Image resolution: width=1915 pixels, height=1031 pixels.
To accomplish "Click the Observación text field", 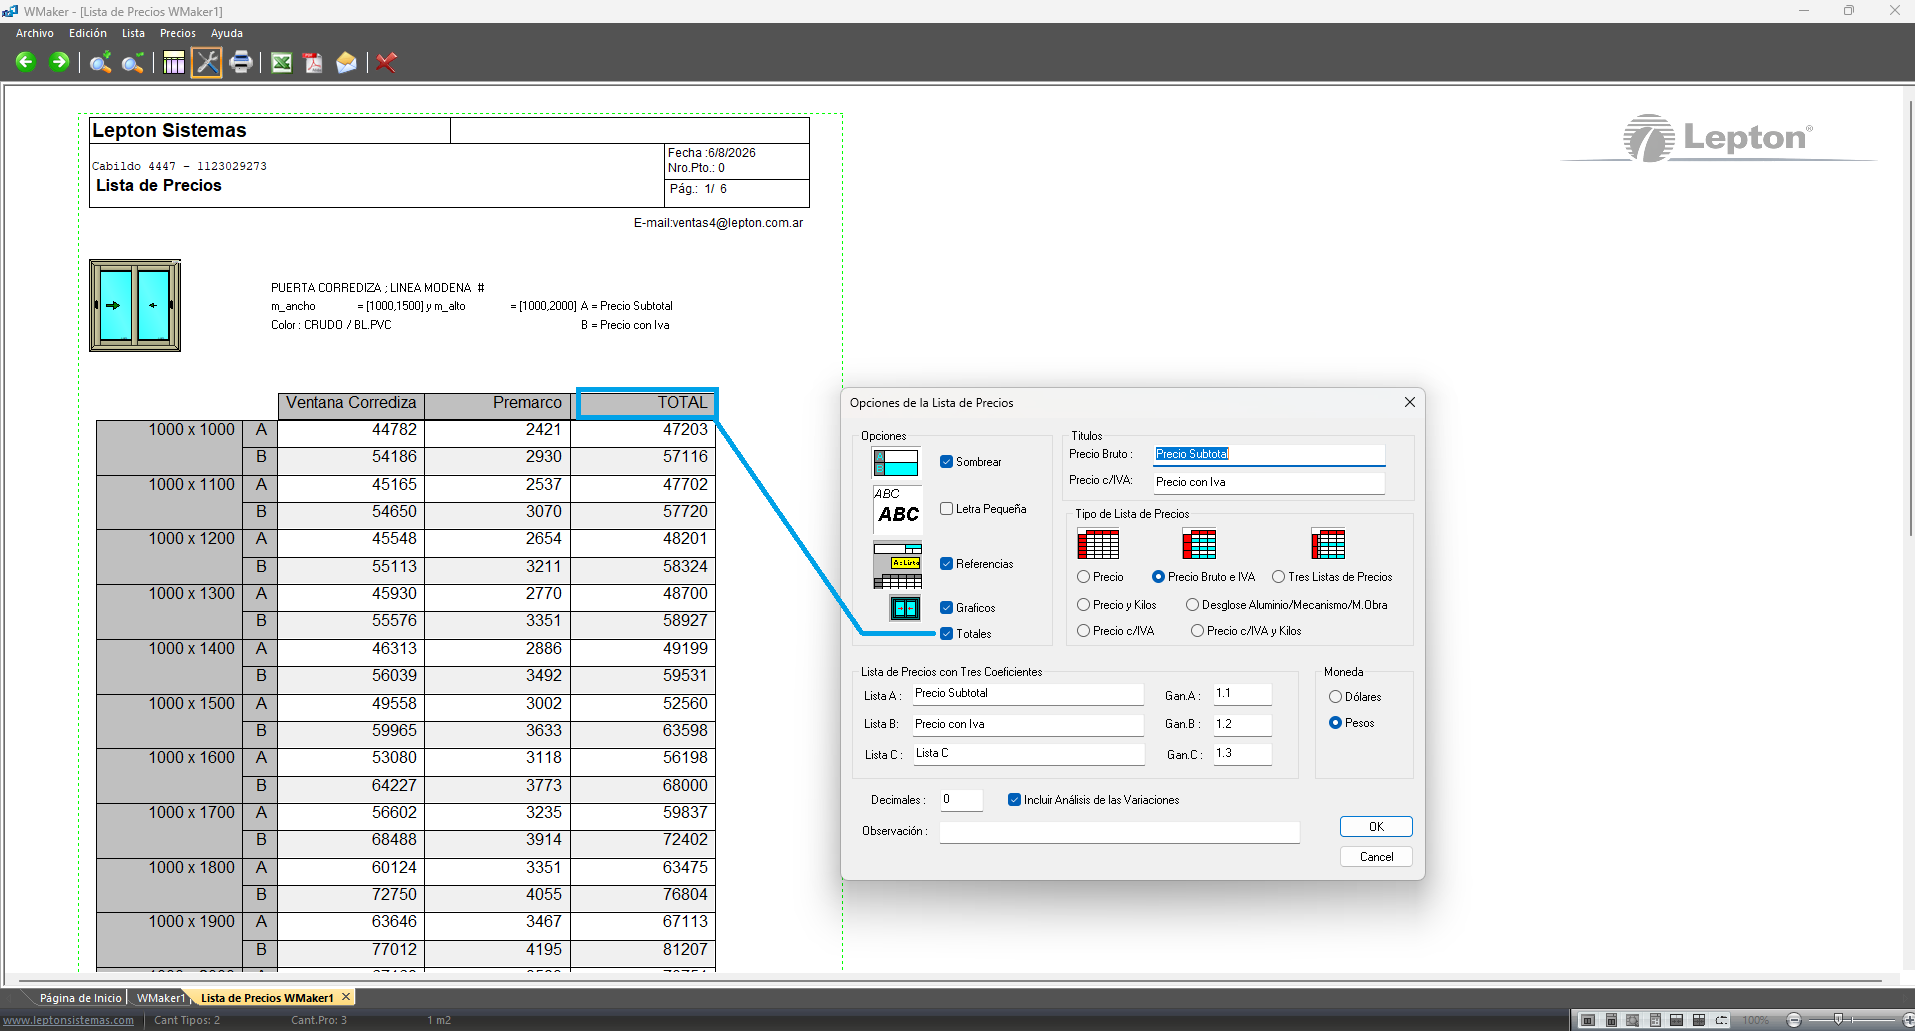I will (1119, 832).
